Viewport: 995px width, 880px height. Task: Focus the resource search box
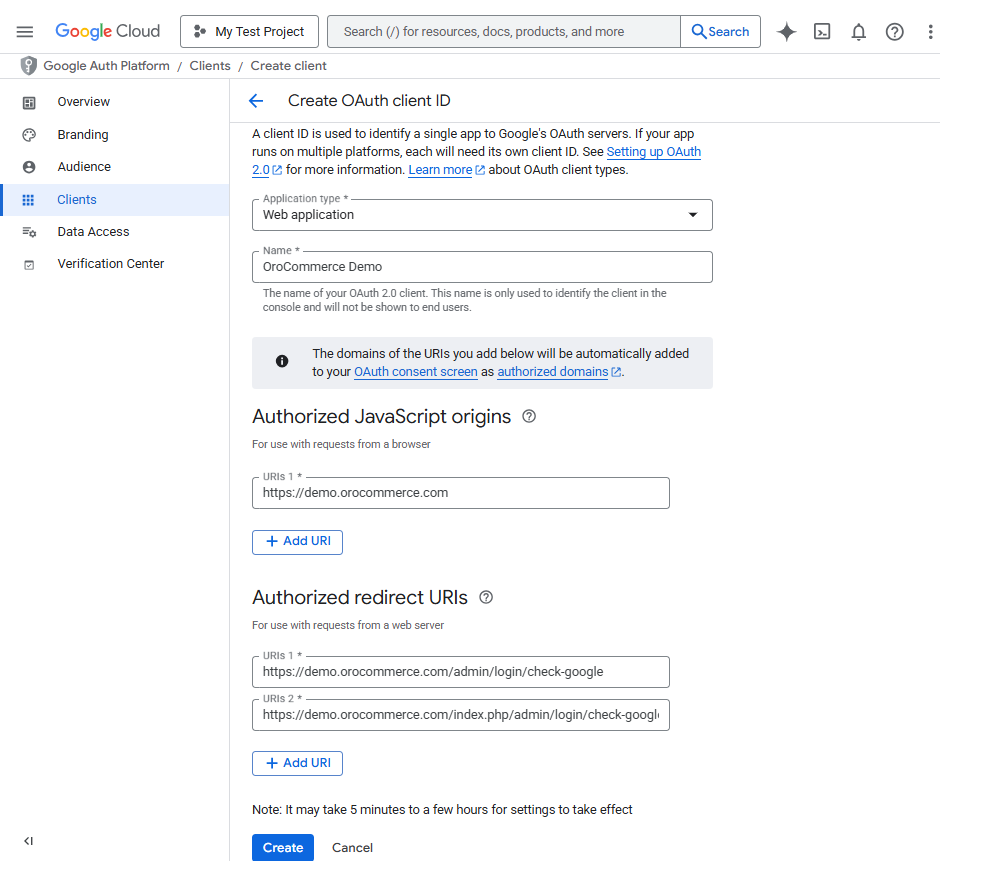tap(504, 32)
